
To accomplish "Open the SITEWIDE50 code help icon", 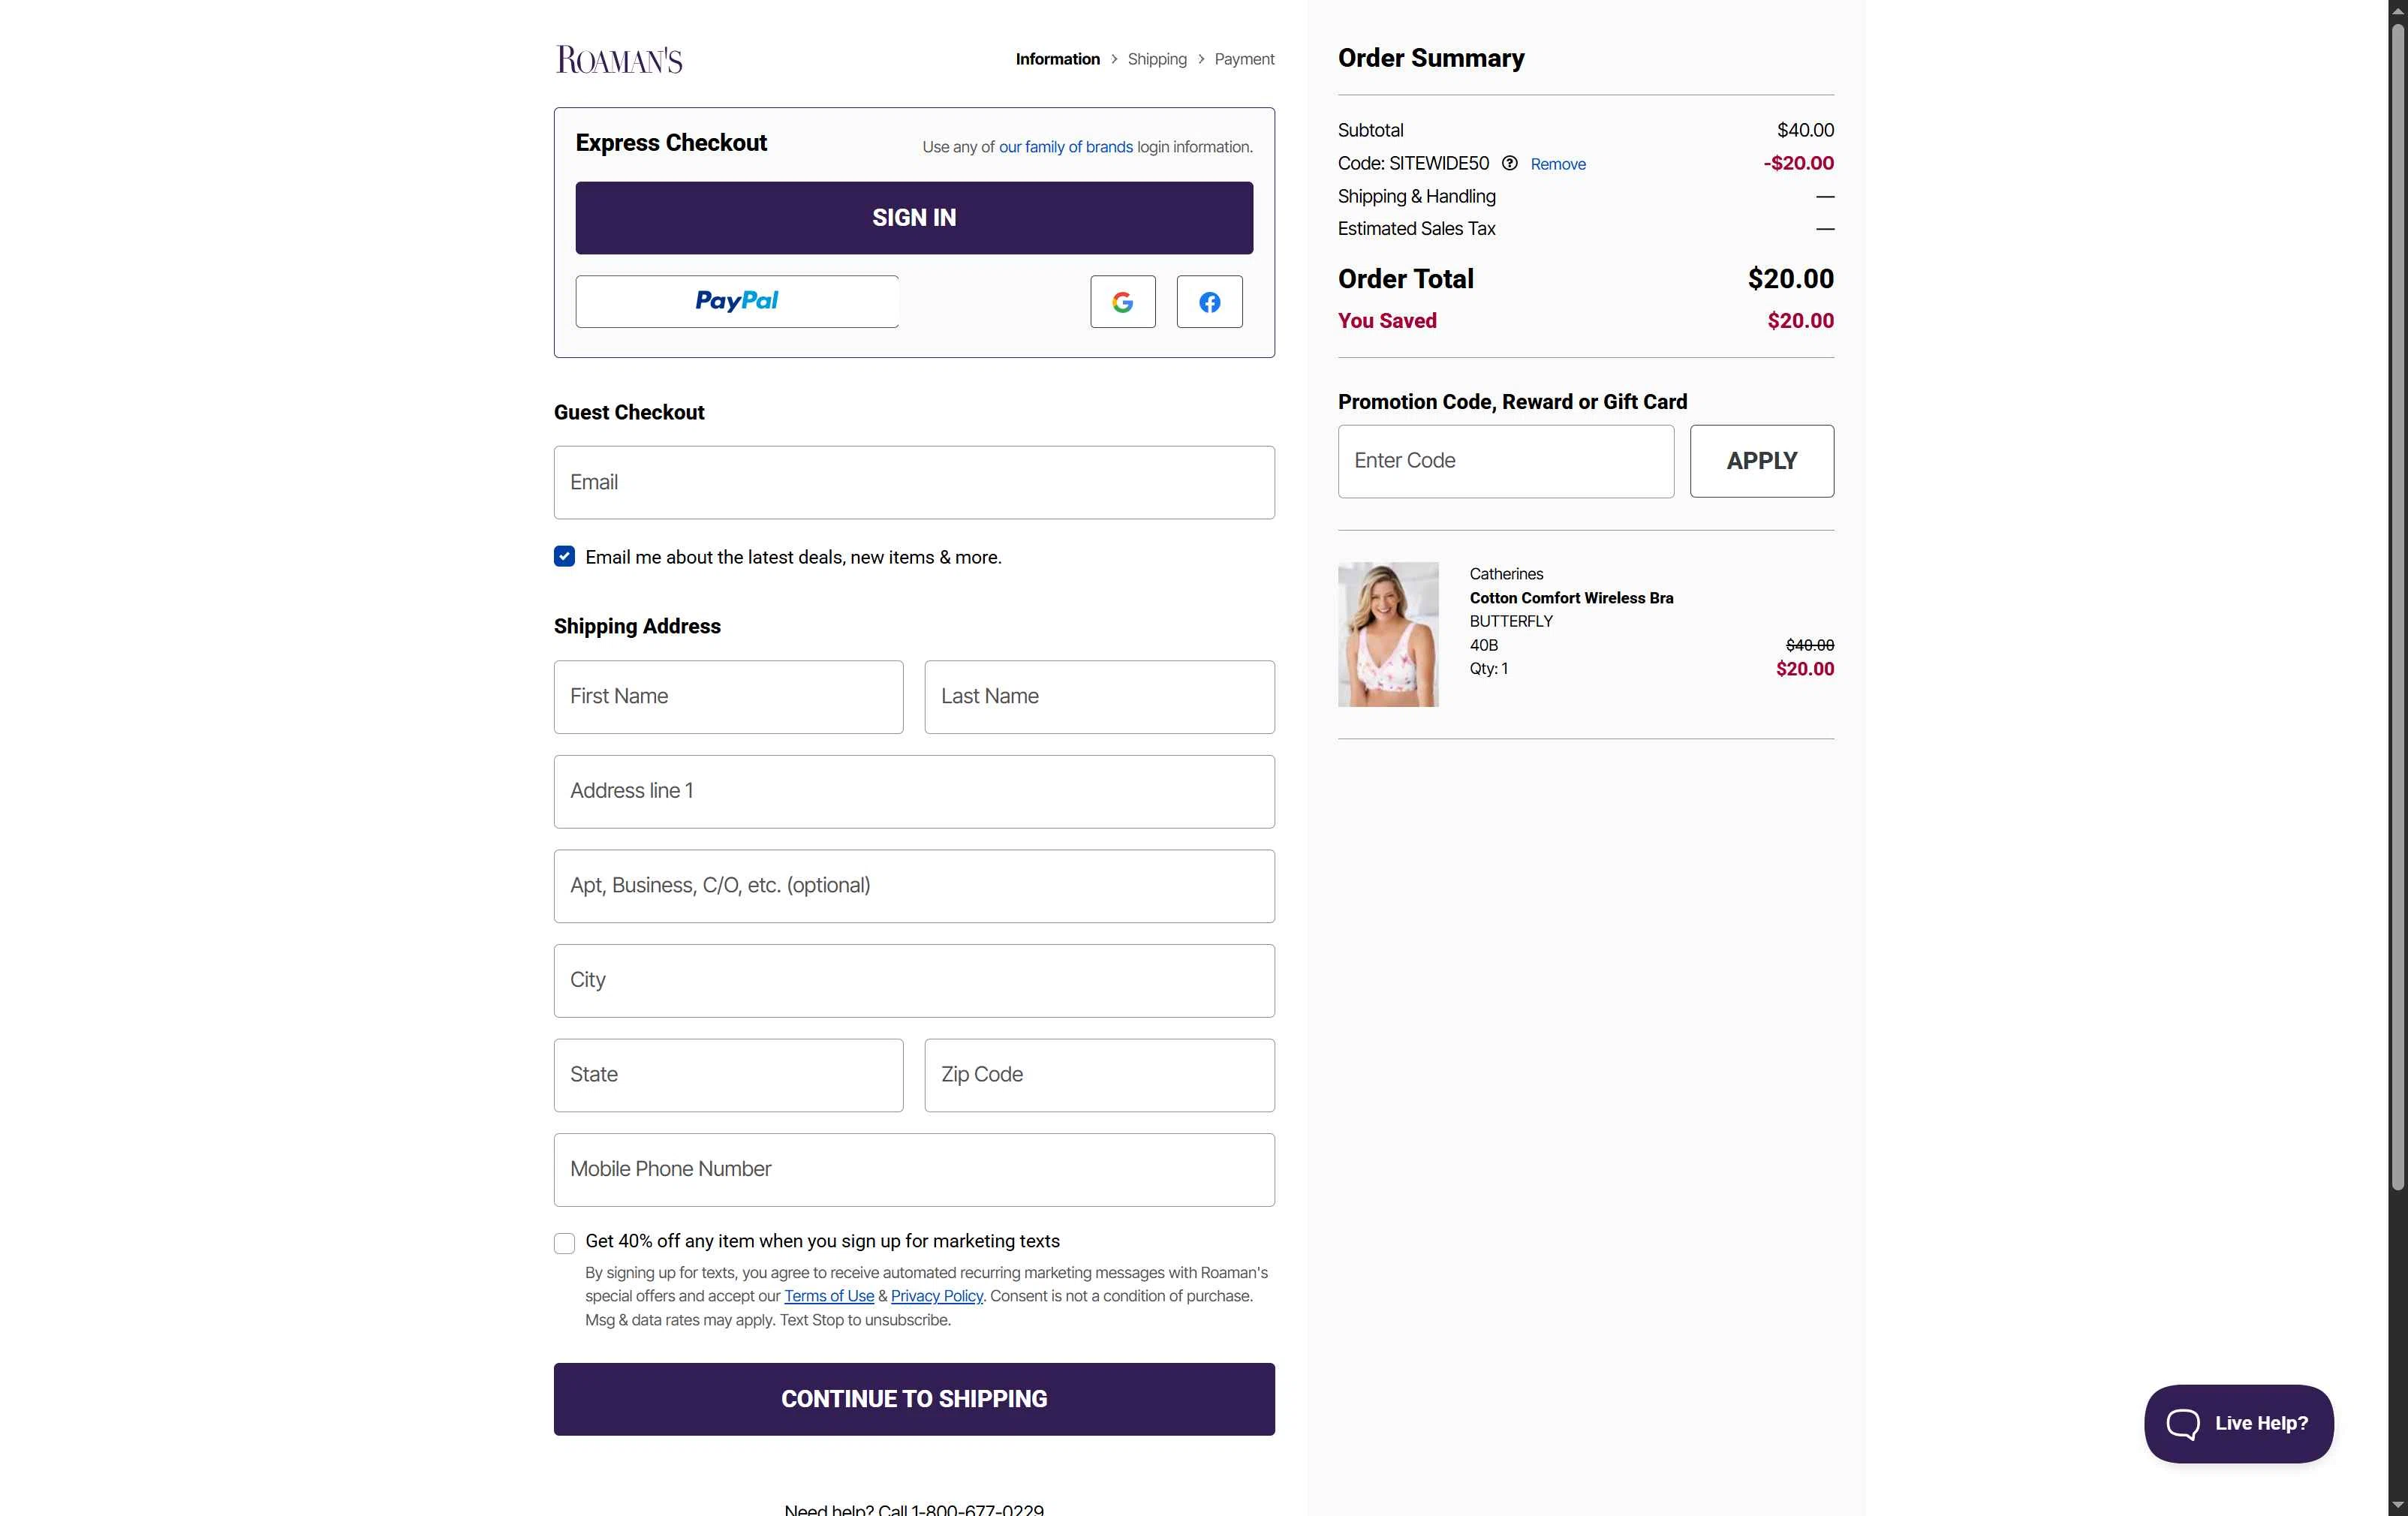I will pos(1509,163).
